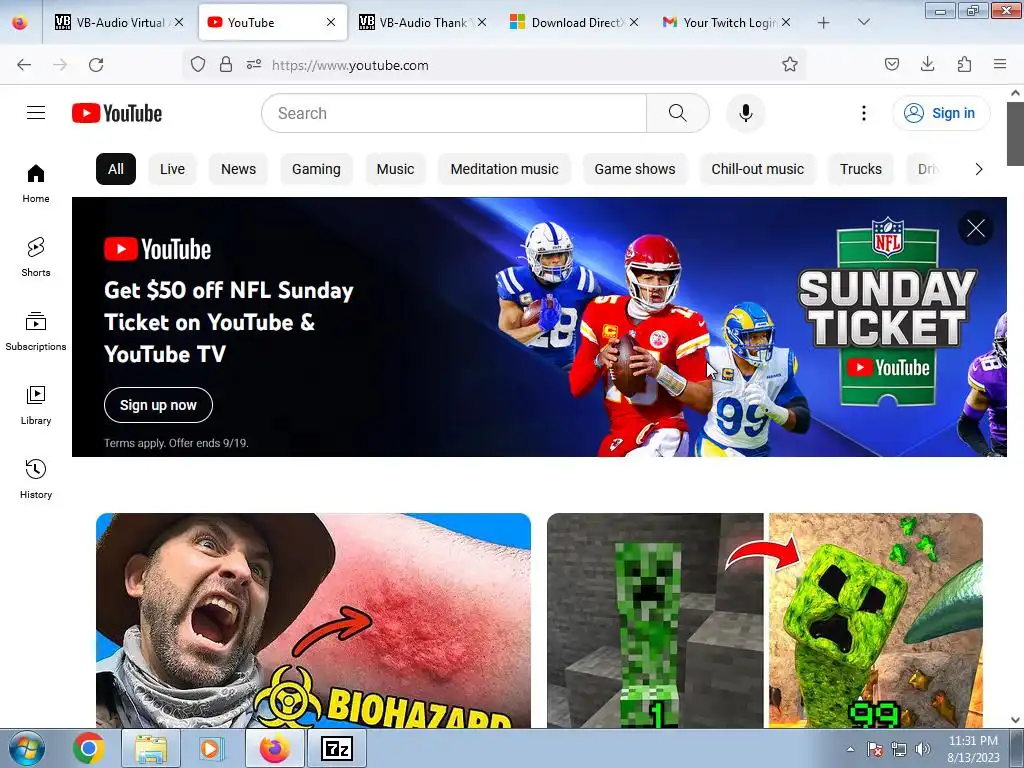
Task: Click the search magnifier button
Action: tap(677, 113)
